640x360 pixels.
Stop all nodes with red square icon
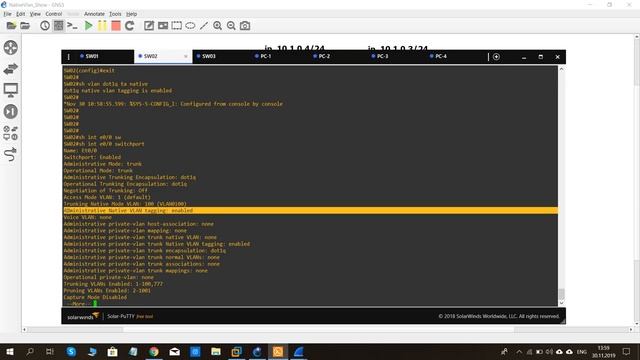pyautogui.click(x=116, y=26)
